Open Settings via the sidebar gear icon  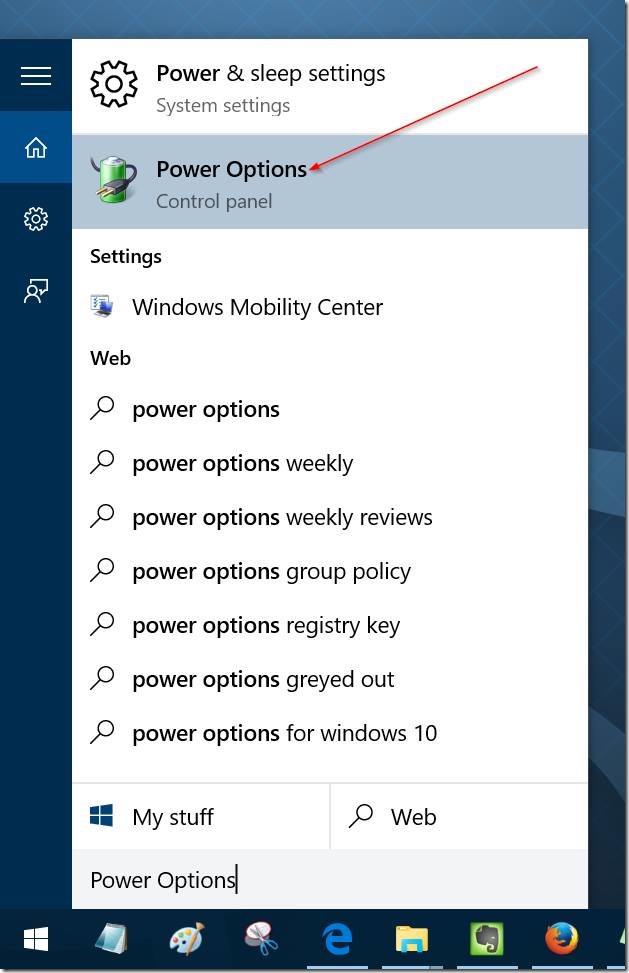coord(36,219)
